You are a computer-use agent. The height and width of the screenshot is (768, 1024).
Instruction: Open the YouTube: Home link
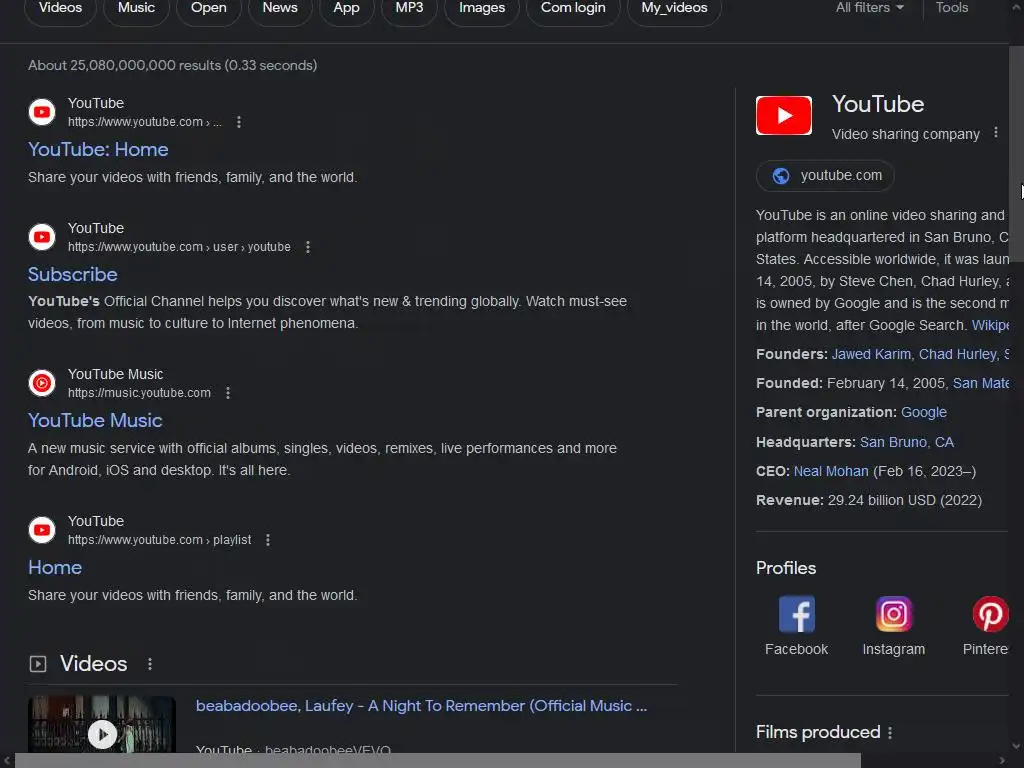[98, 150]
